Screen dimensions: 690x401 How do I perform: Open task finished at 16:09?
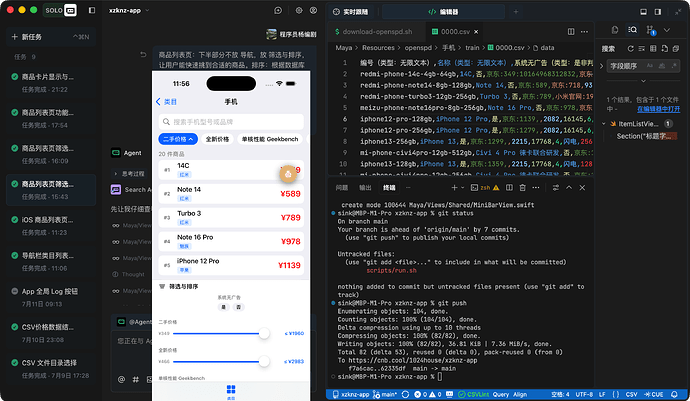pos(51,154)
